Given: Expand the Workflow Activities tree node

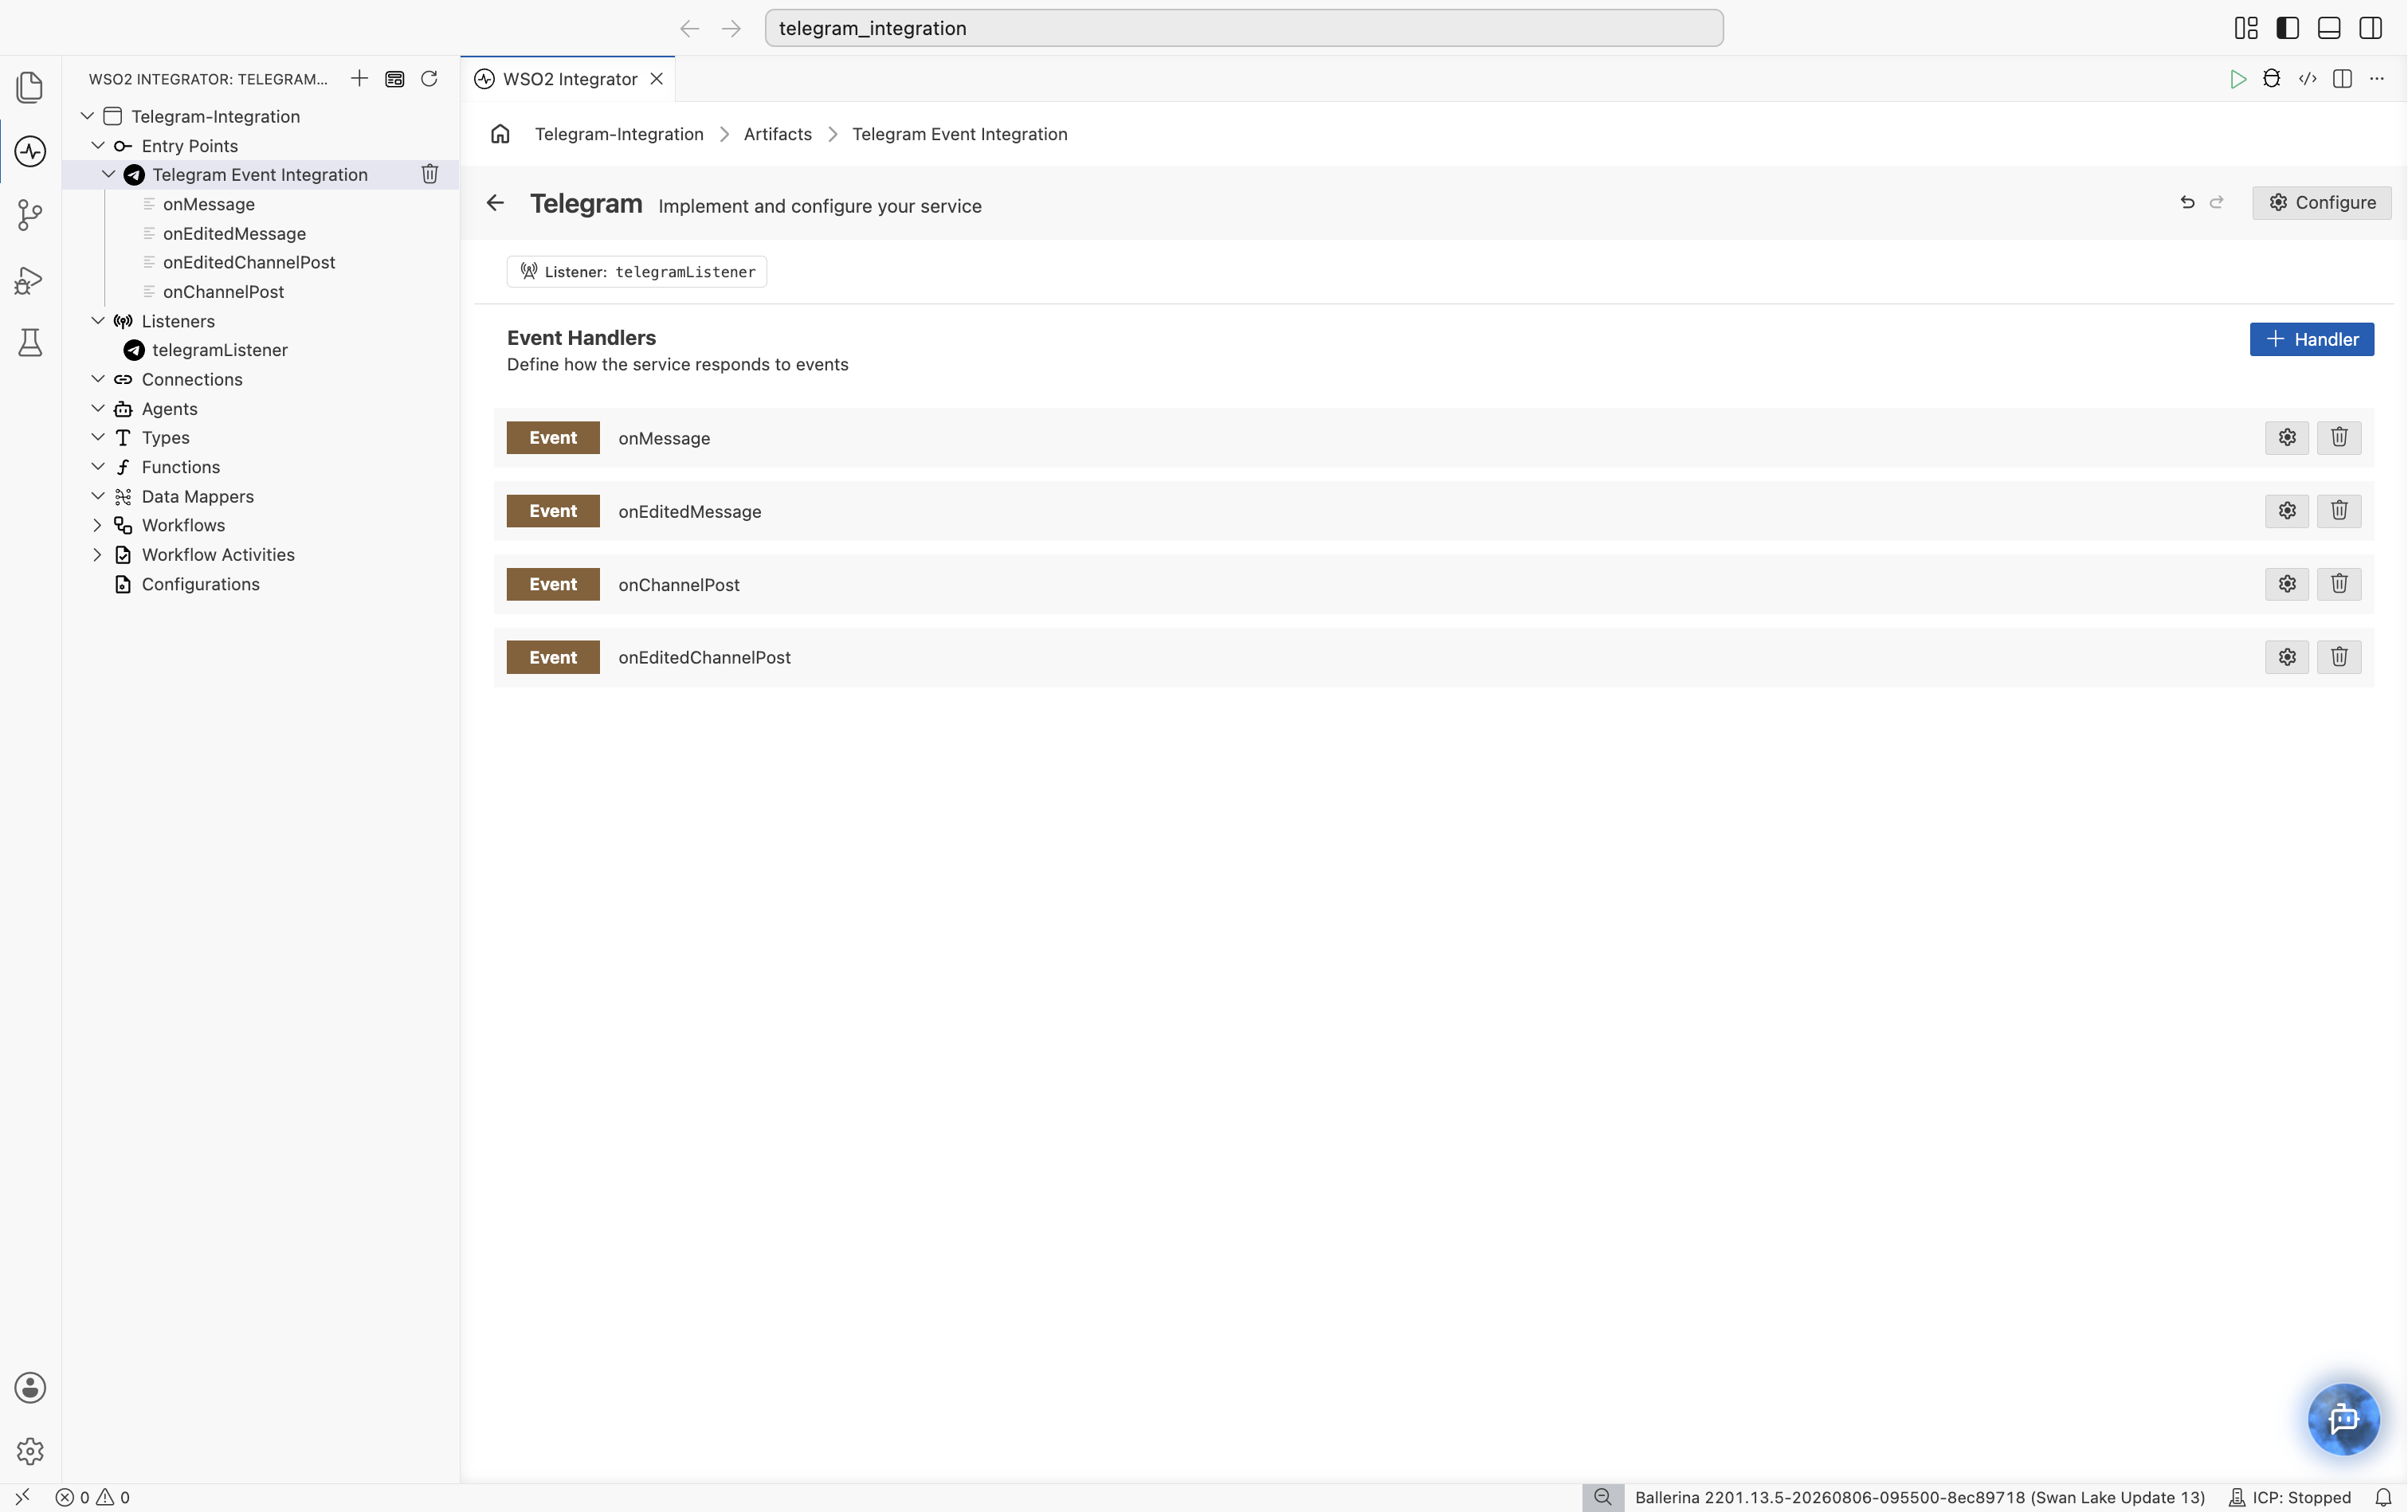Looking at the screenshot, I should [98, 554].
